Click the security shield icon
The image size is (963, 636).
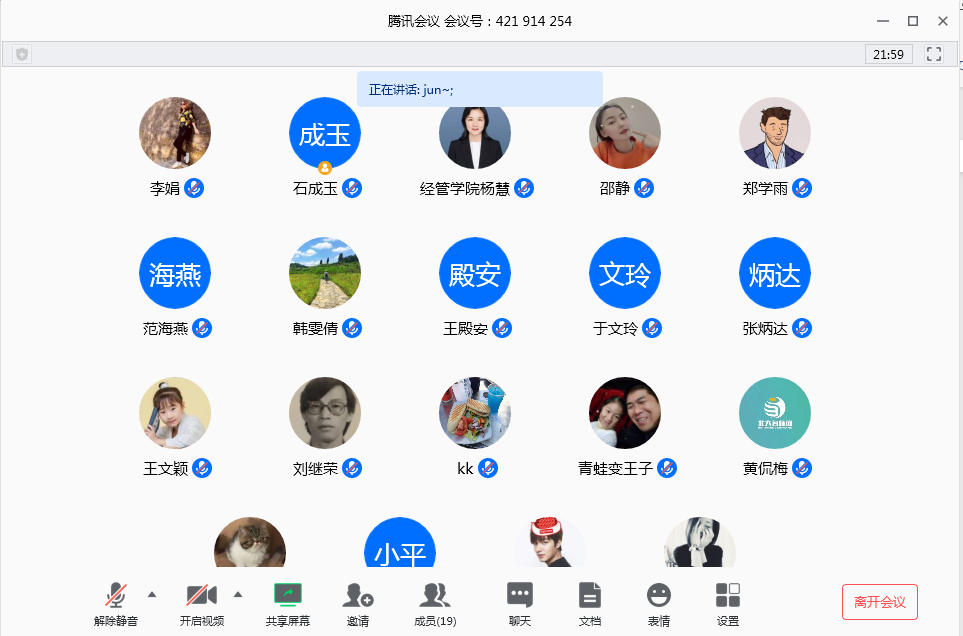[x=22, y=54]
